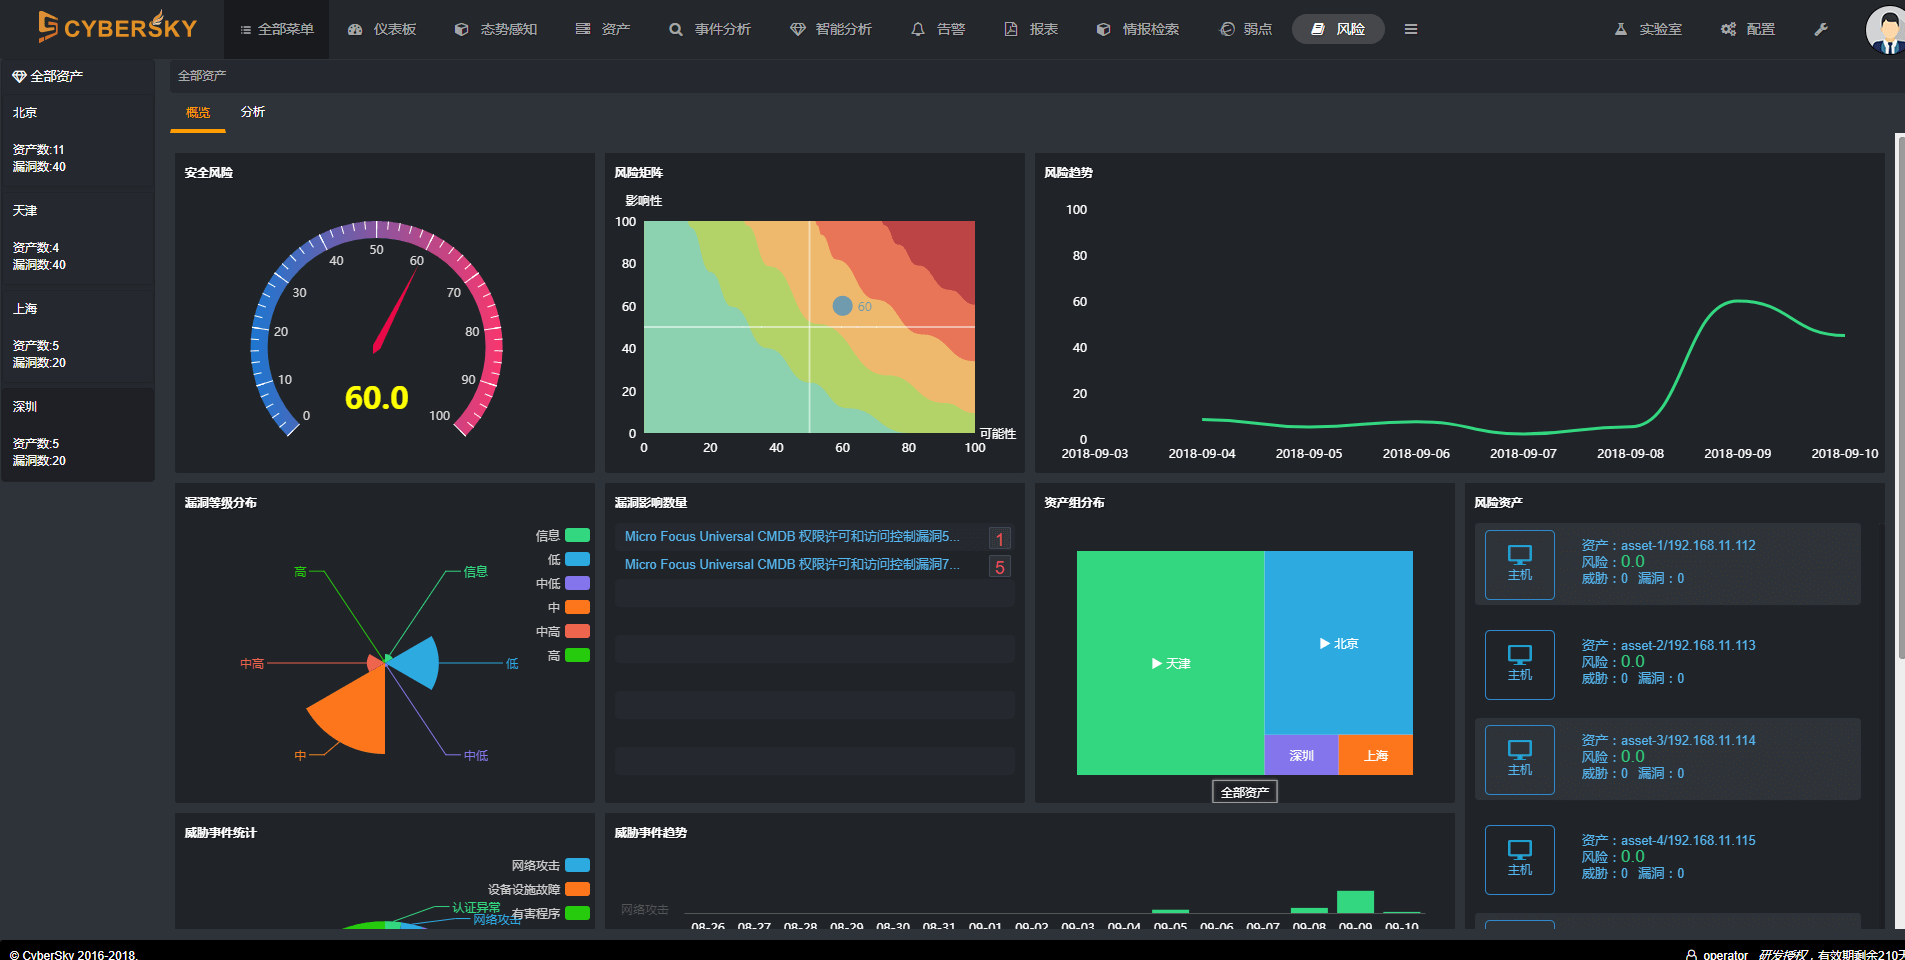The height and width of the screenshot is (960, 1905).
Task: Open the 告警 alerts bell menu
Action: [x=937, y=29]
